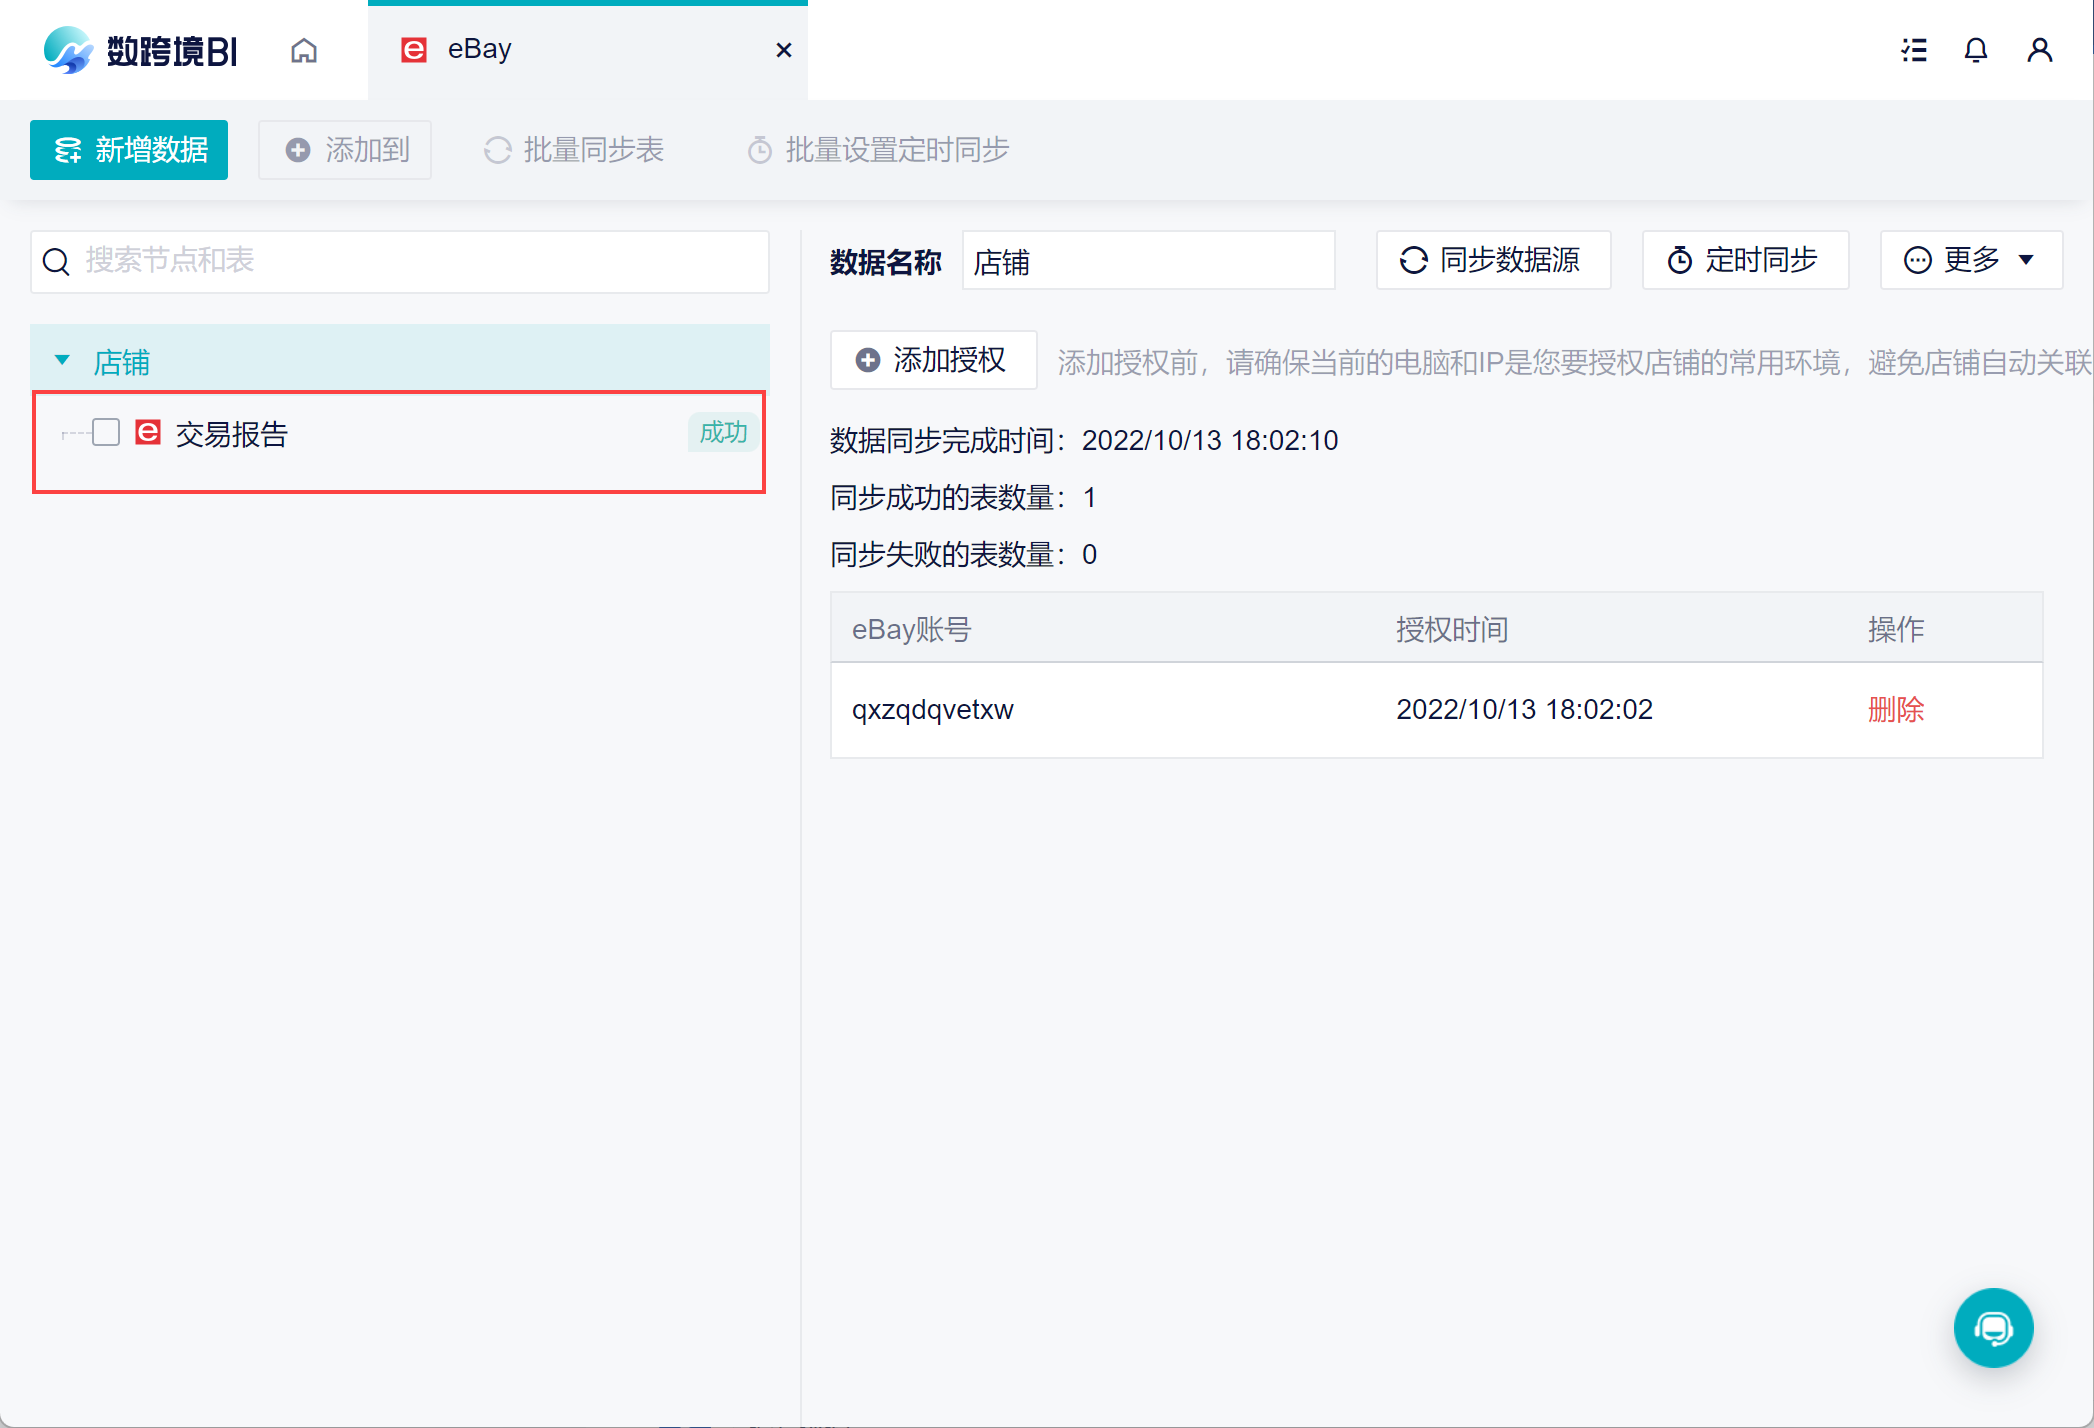This screenshot has width=2094, height=1428.
Task: Close the eBay tab
Action: (784, 50)
